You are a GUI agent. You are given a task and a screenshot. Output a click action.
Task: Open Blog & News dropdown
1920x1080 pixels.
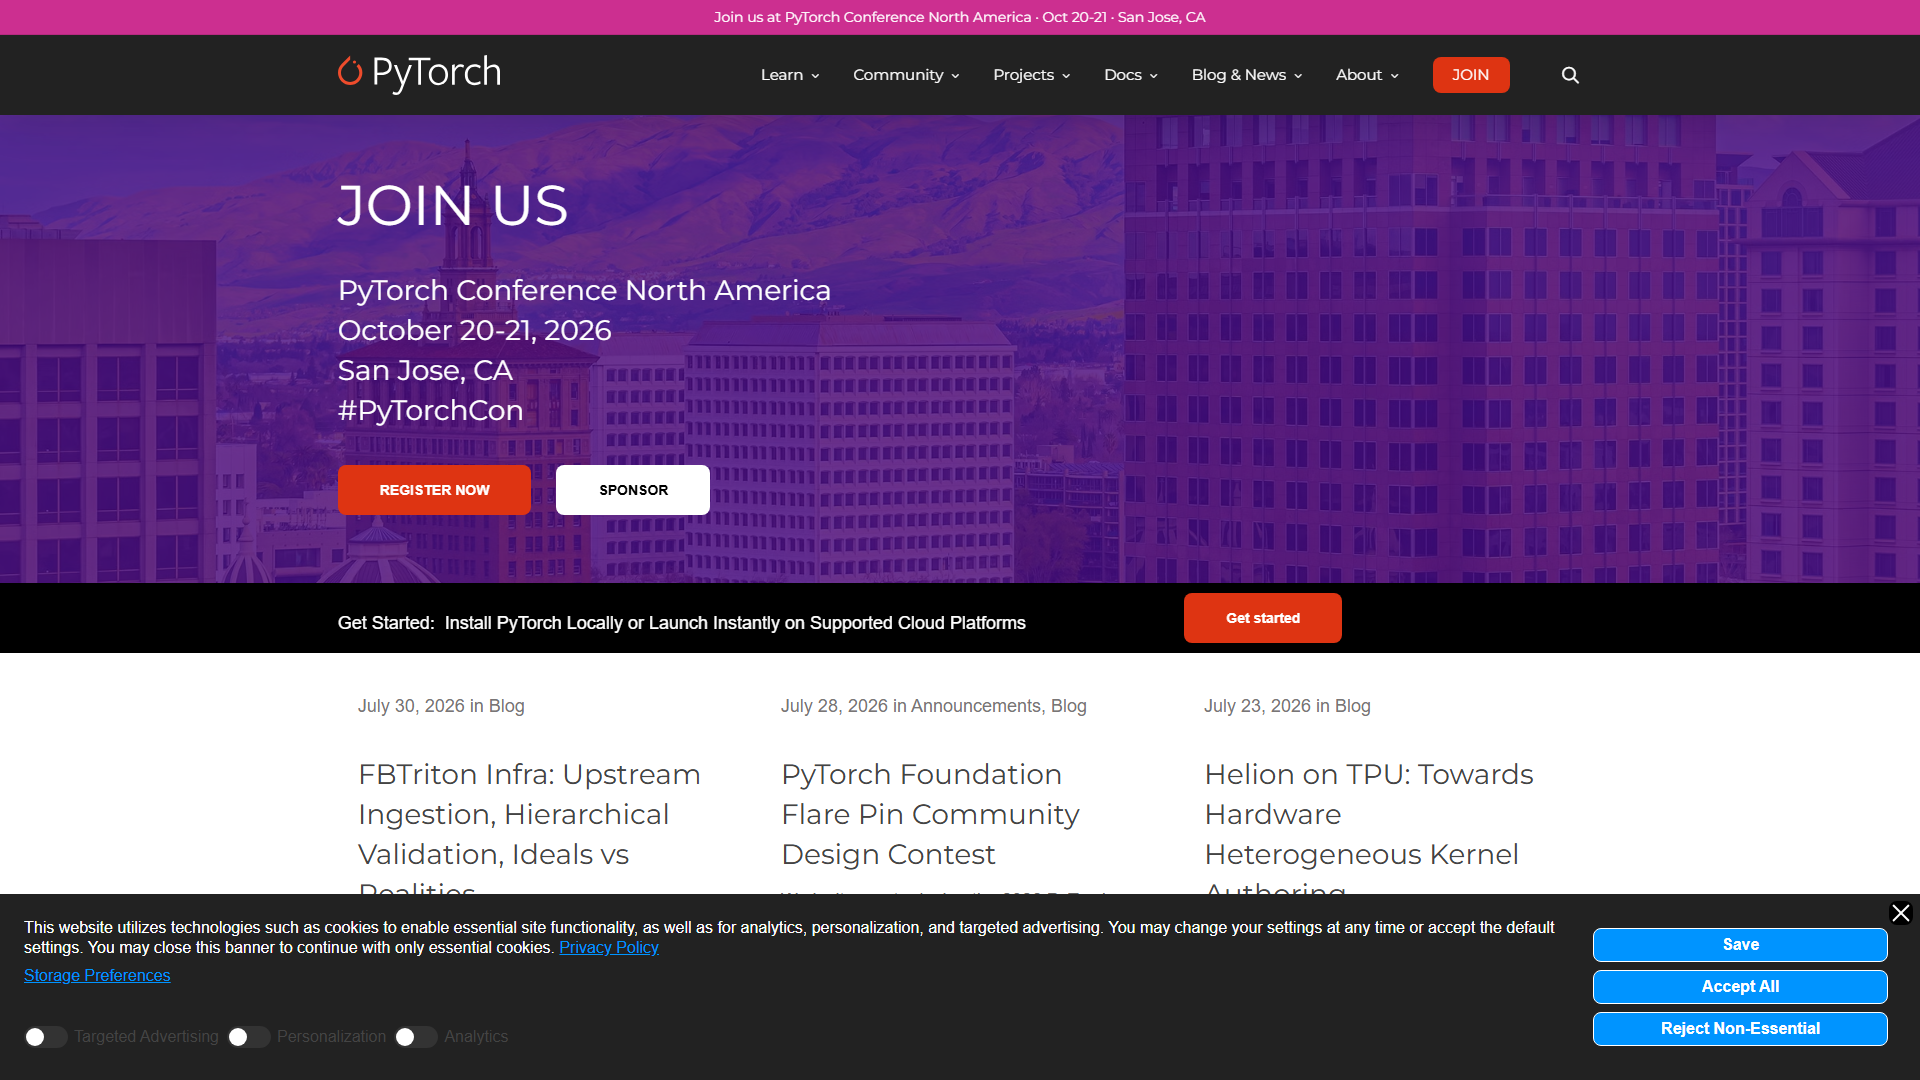pos(1246,75)
